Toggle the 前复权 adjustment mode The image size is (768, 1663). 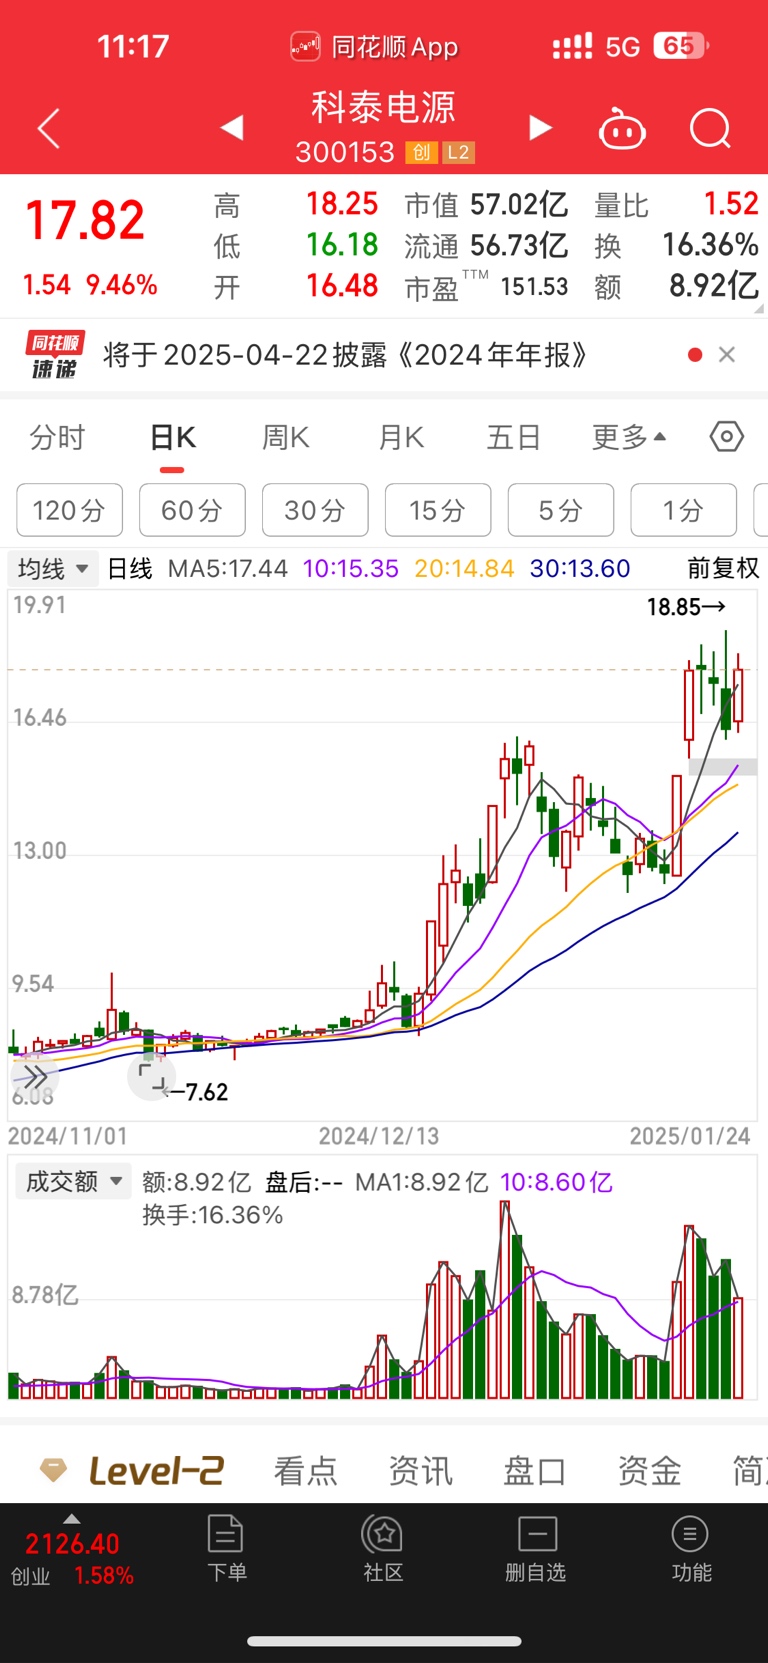pyautogui.click(x=723, y=569)
